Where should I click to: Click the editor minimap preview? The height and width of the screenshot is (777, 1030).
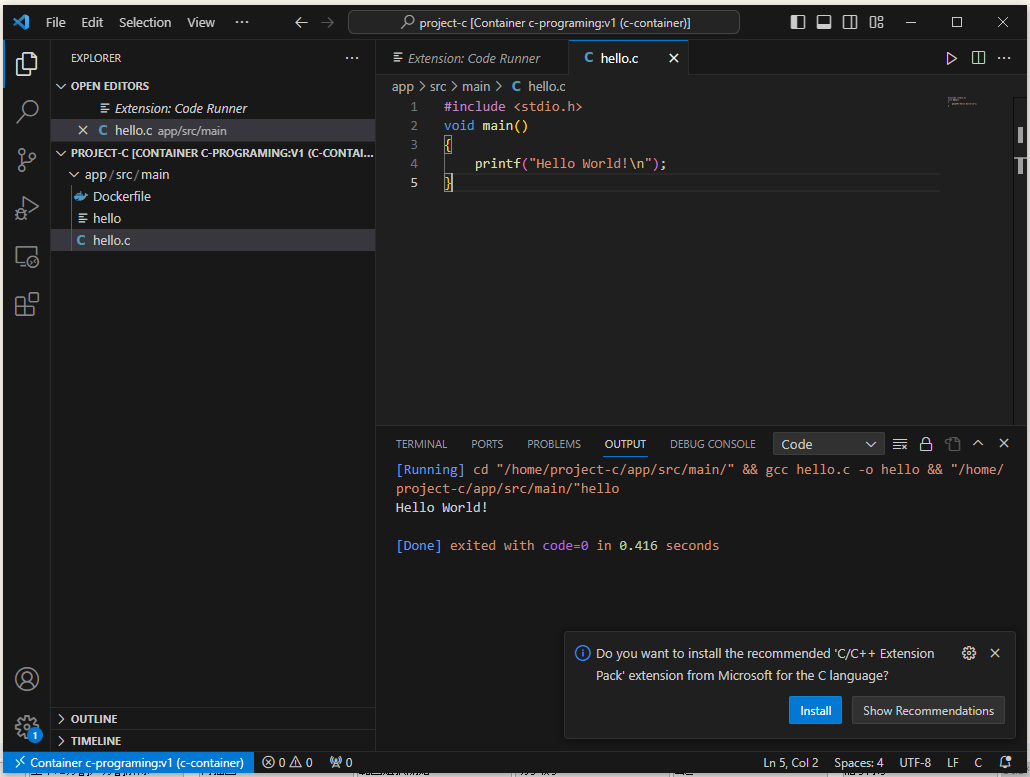pyautogui.click(x=962, y=101)
